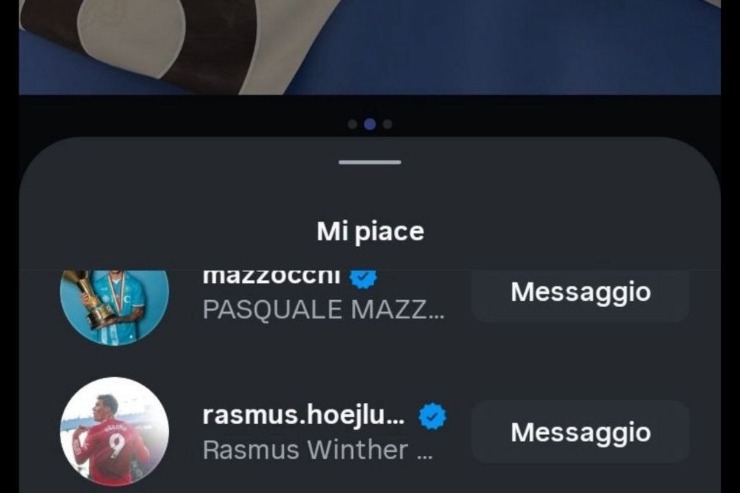Screen dimensions: 740x493
Task: Select the first carousel page dot
Action: coord(352,124)
